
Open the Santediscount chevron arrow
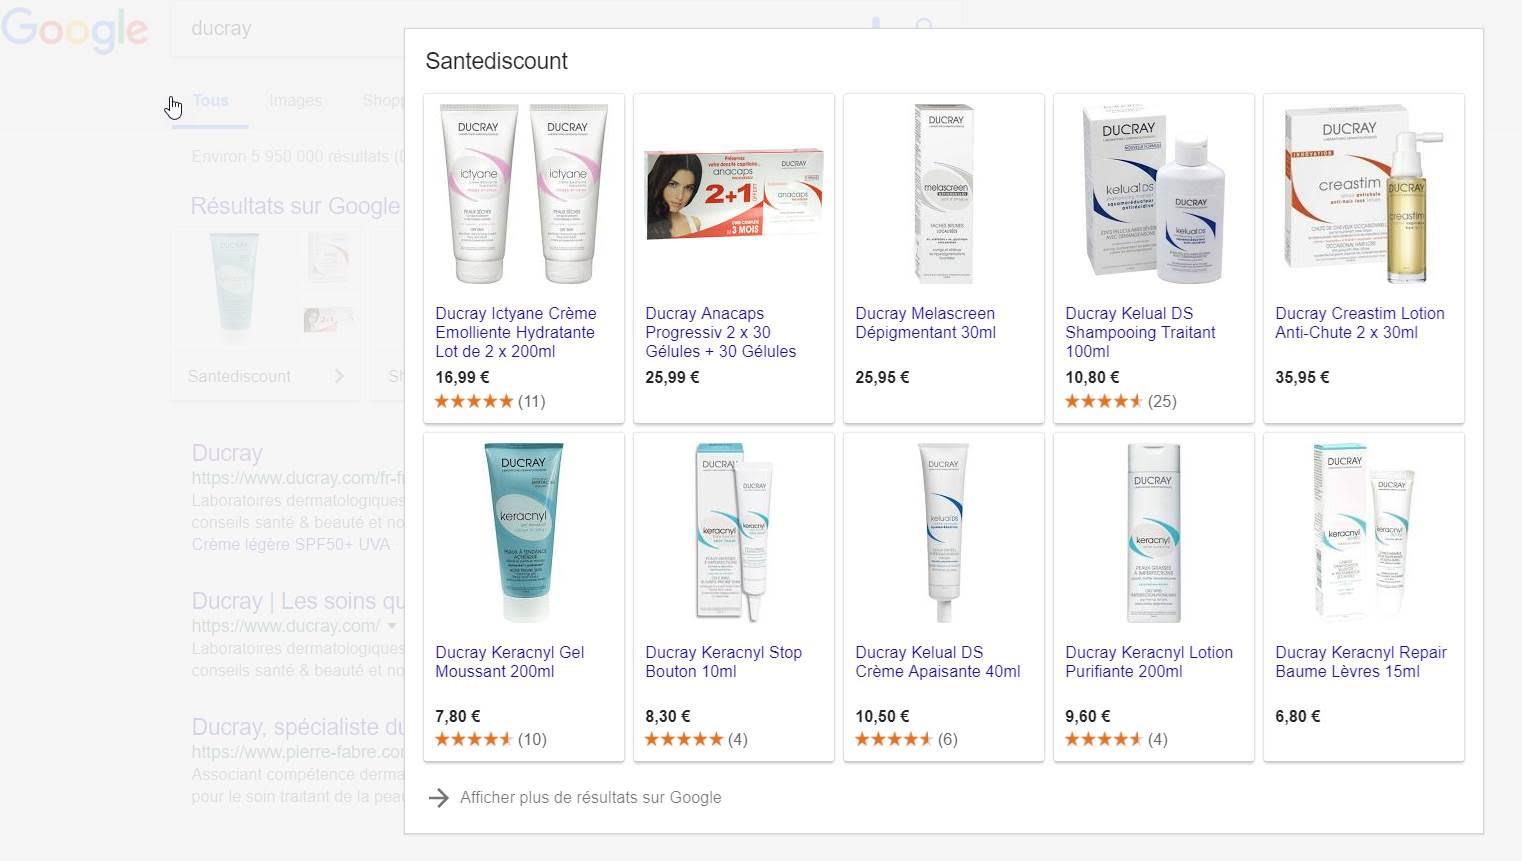click(x=339, y=376)
